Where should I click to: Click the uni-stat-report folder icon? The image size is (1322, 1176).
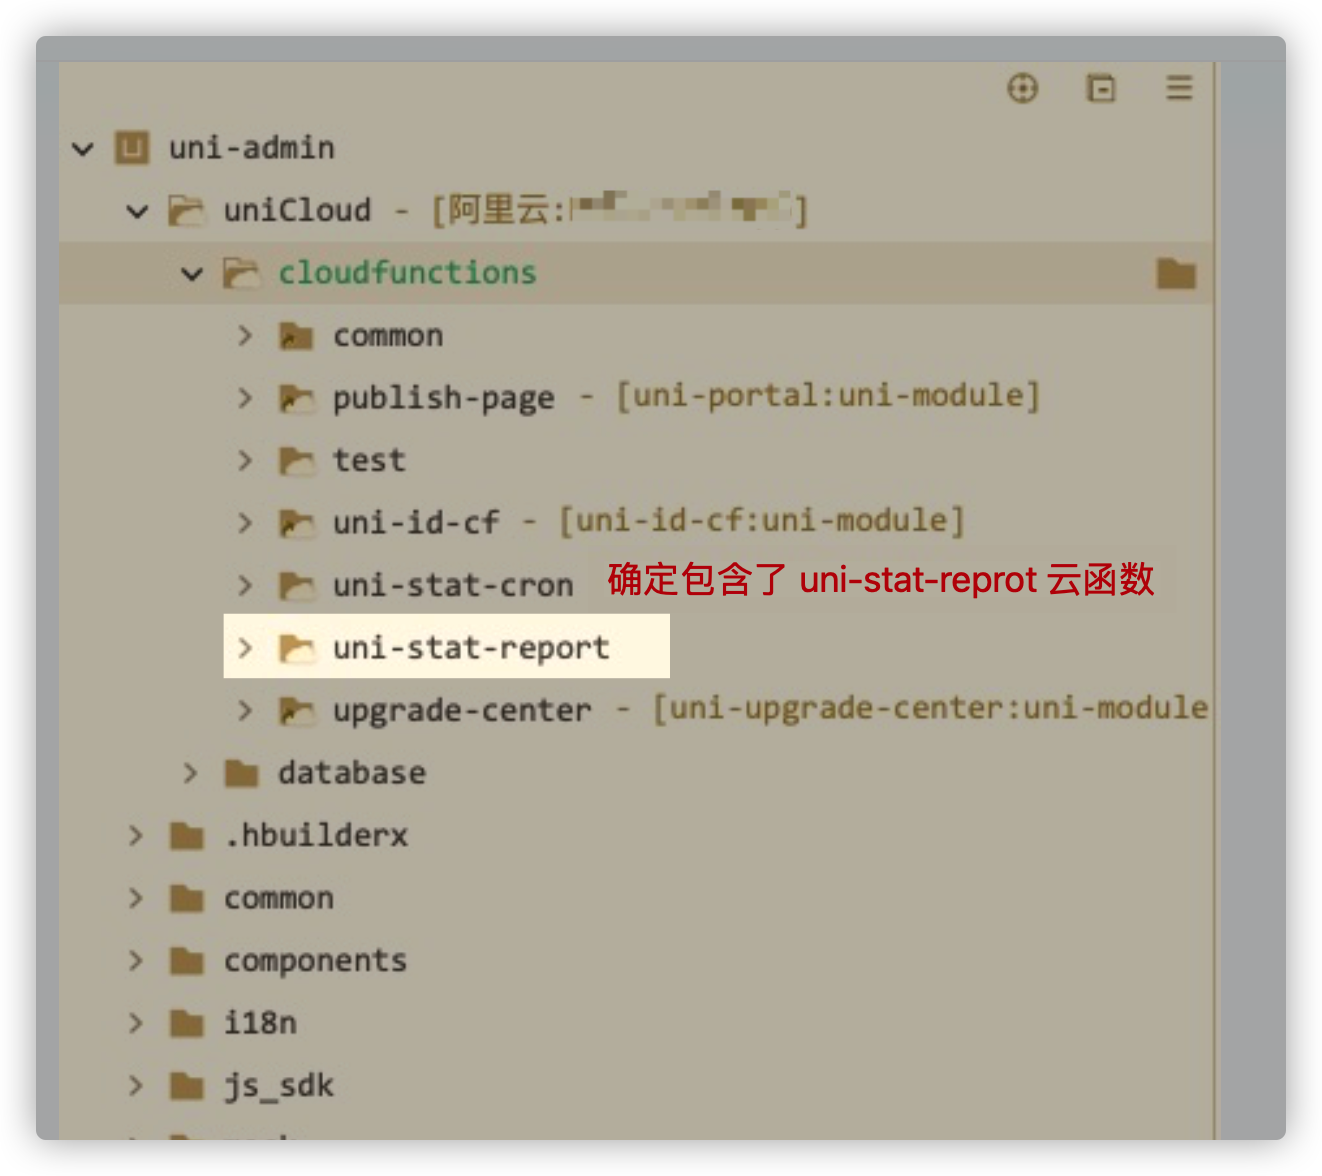coord(296,648)
